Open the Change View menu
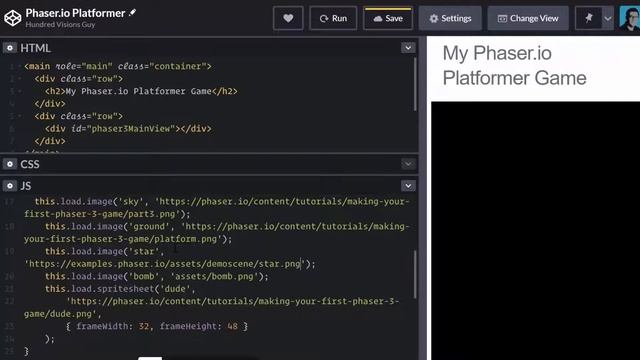This screenshot has width=640, height=360. coord(528,18)
